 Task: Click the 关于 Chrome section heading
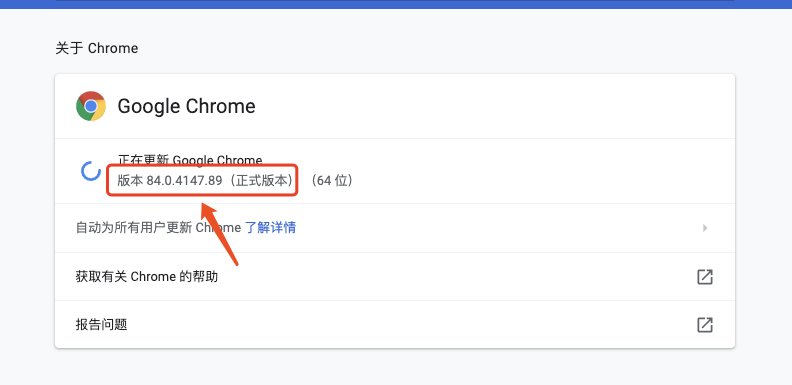click(x=96, y=49)
